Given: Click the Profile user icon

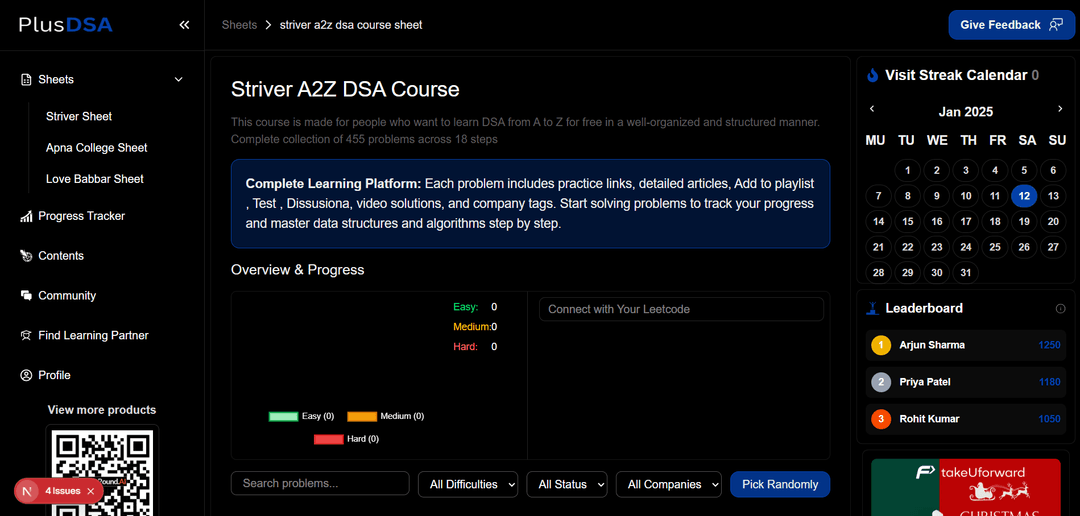Looking at the screenshot, I should tap(26, 375).
